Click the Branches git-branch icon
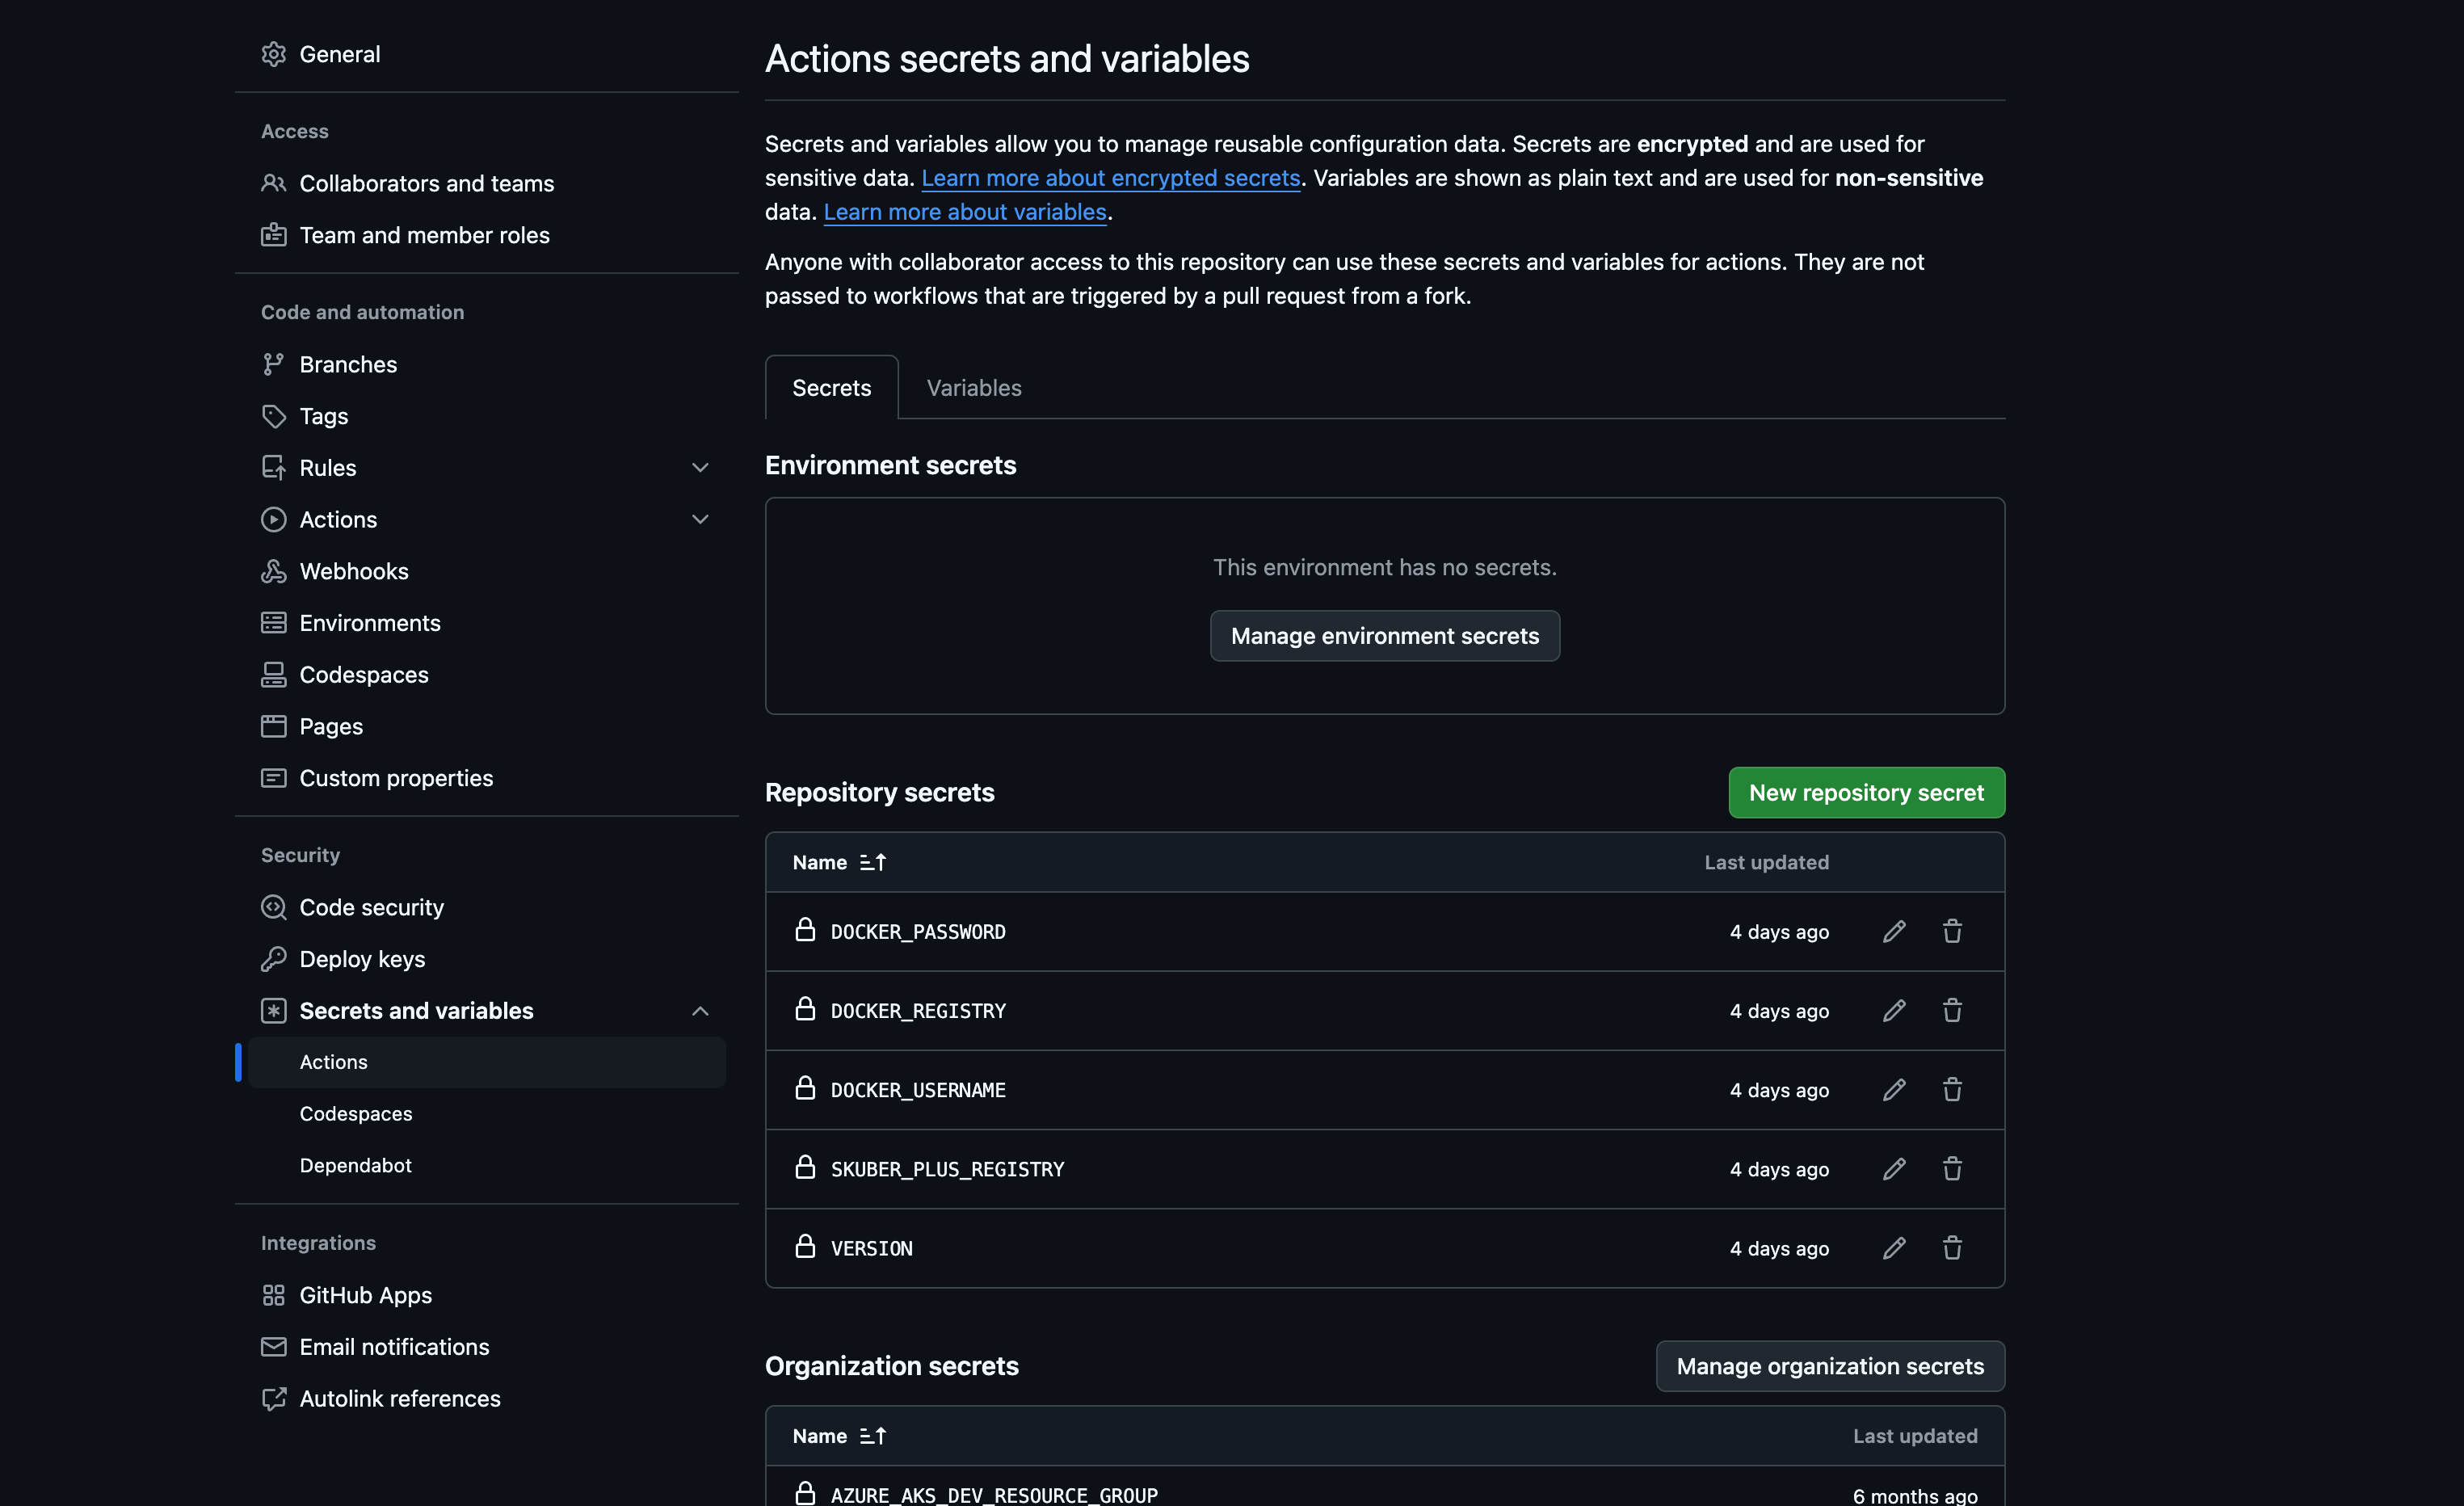Image resolution: width=2464 pixels, height=1506 pixels. pos(273,364)
